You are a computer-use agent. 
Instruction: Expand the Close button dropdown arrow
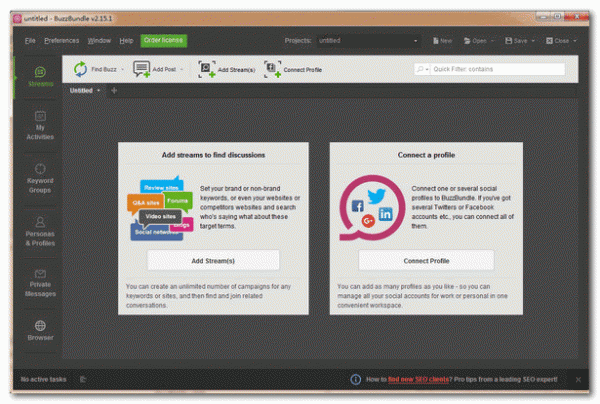(575, 41)
